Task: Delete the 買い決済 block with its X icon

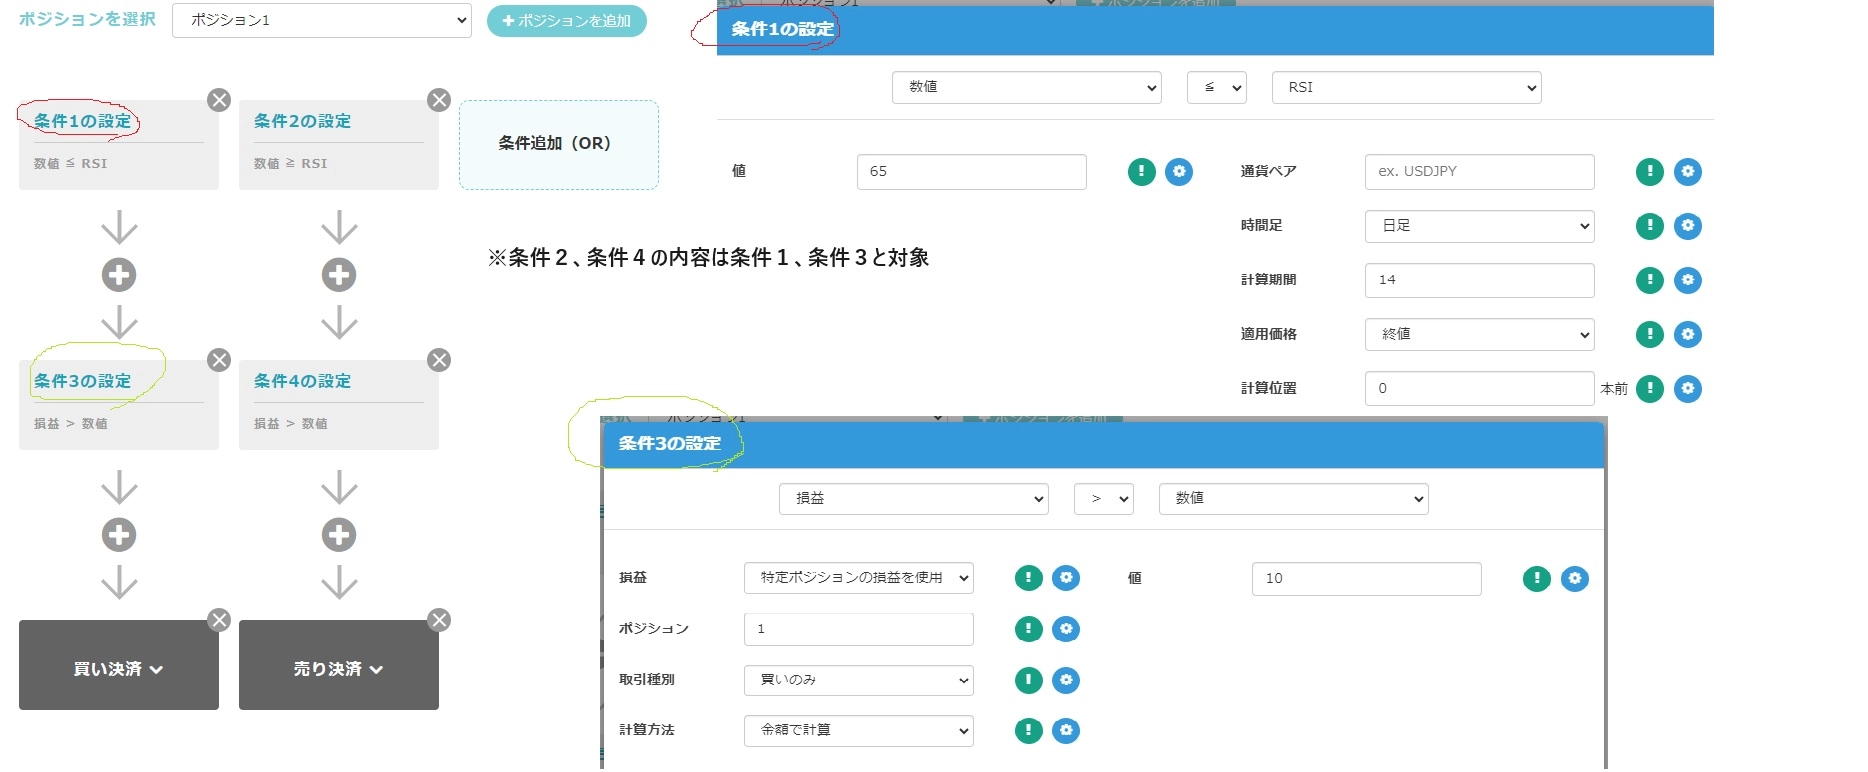Action: point(219,620)
